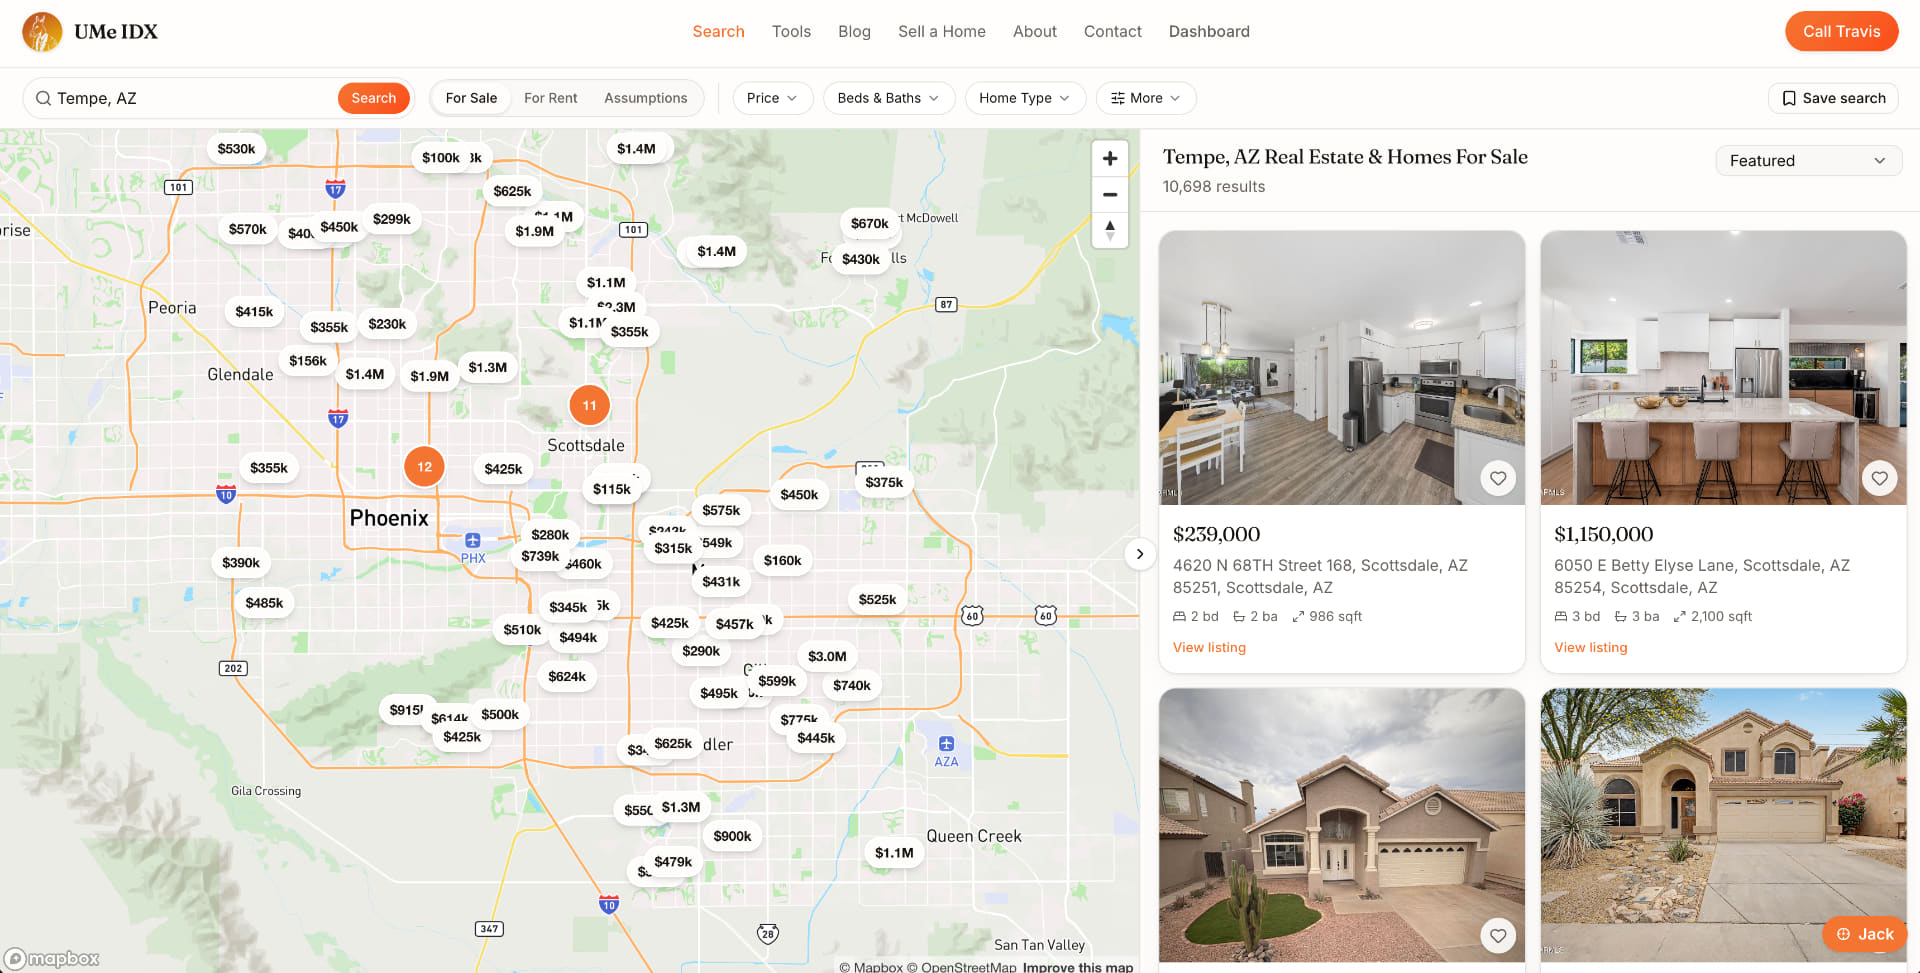Open the Home Type dropdown
Image resolution: width=1920 pixels, height=973 pixels.
tap(1024, 98)
